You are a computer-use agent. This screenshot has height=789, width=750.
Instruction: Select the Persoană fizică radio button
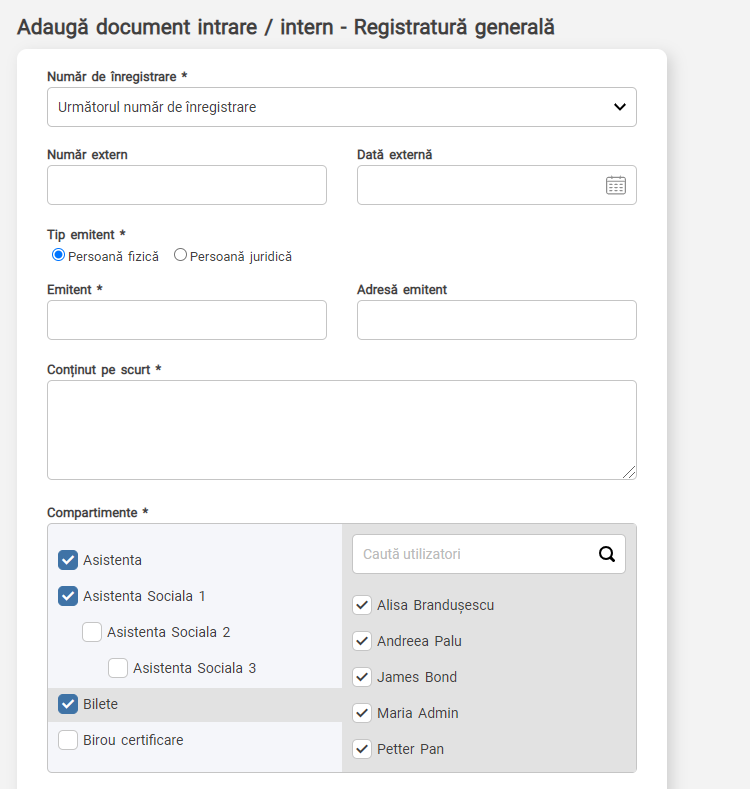point(58,255)
